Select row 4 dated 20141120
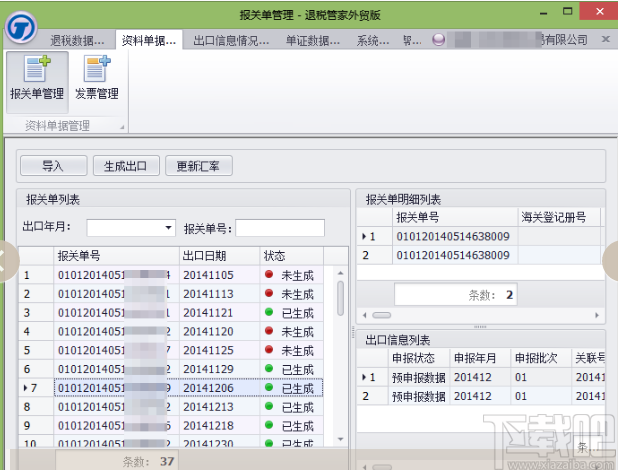This screenshot has height=470, width=618. pyautogui.click(x=171, y=332)
